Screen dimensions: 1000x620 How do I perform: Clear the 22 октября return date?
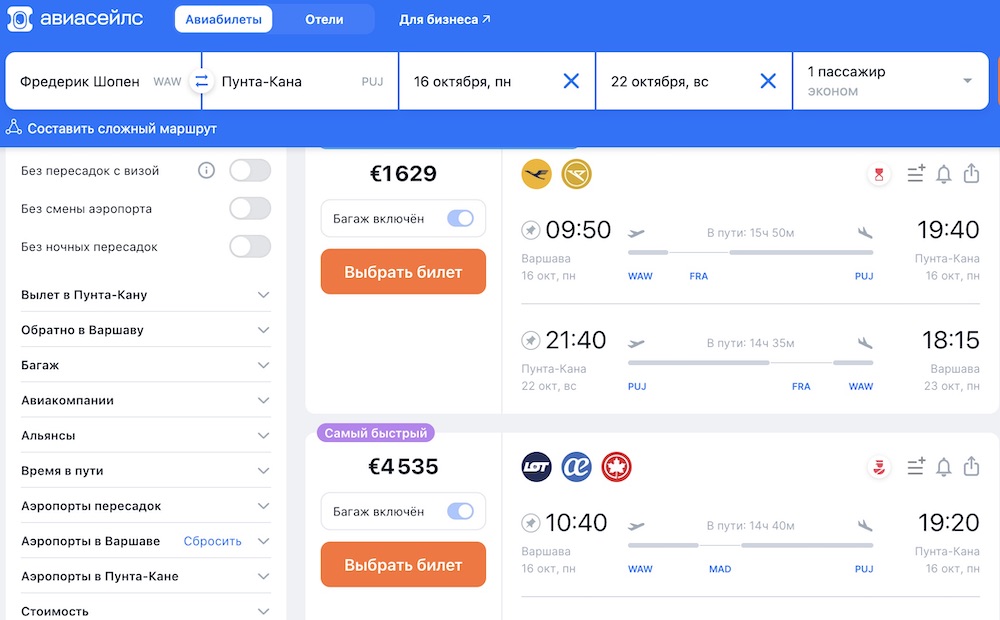click(768, 81)
